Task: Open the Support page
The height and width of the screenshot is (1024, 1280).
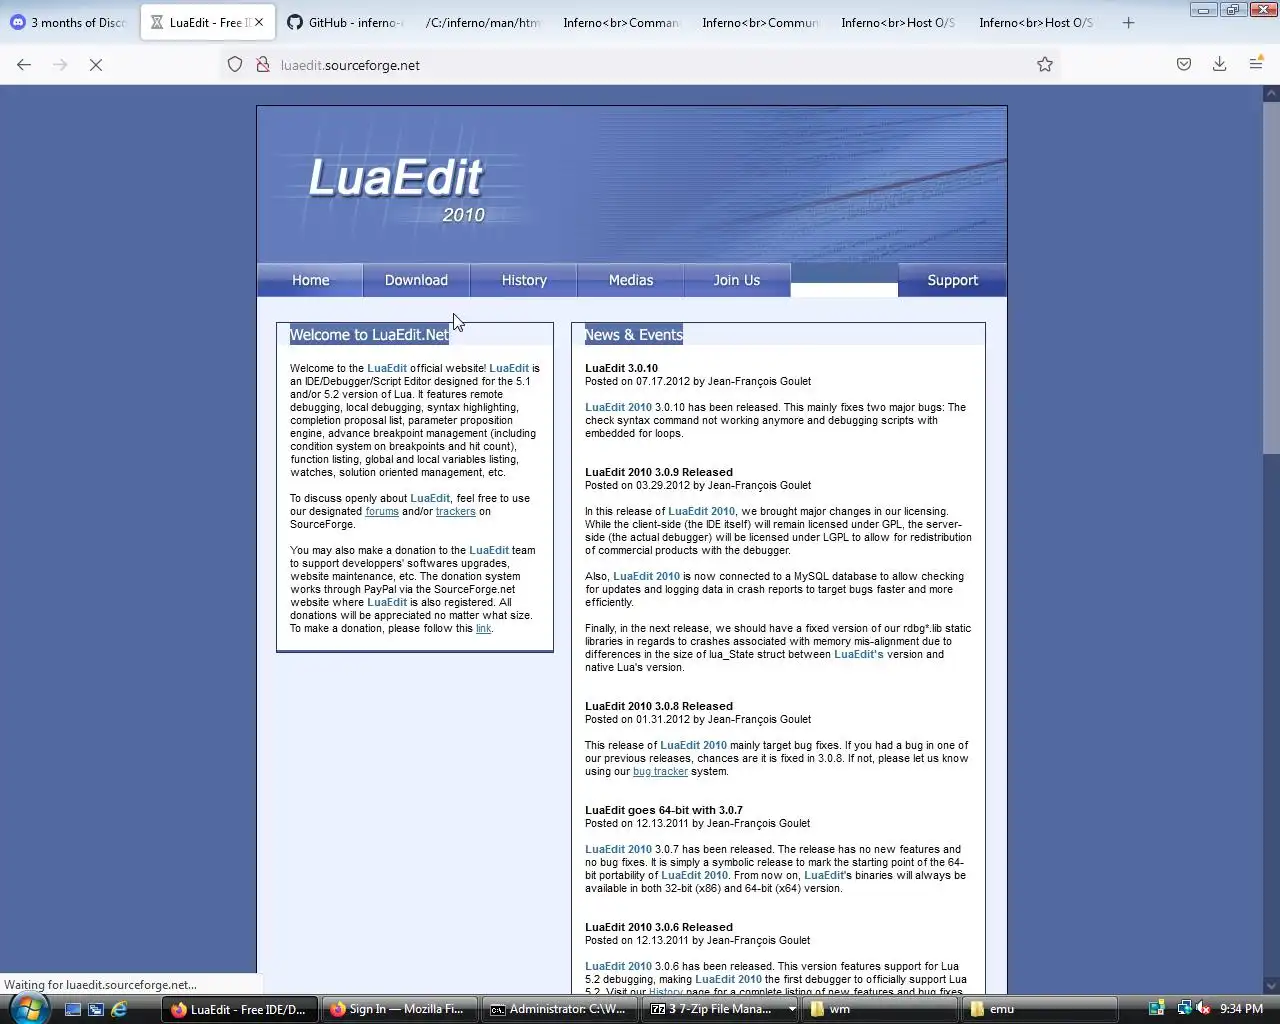Action: [952, 280]
